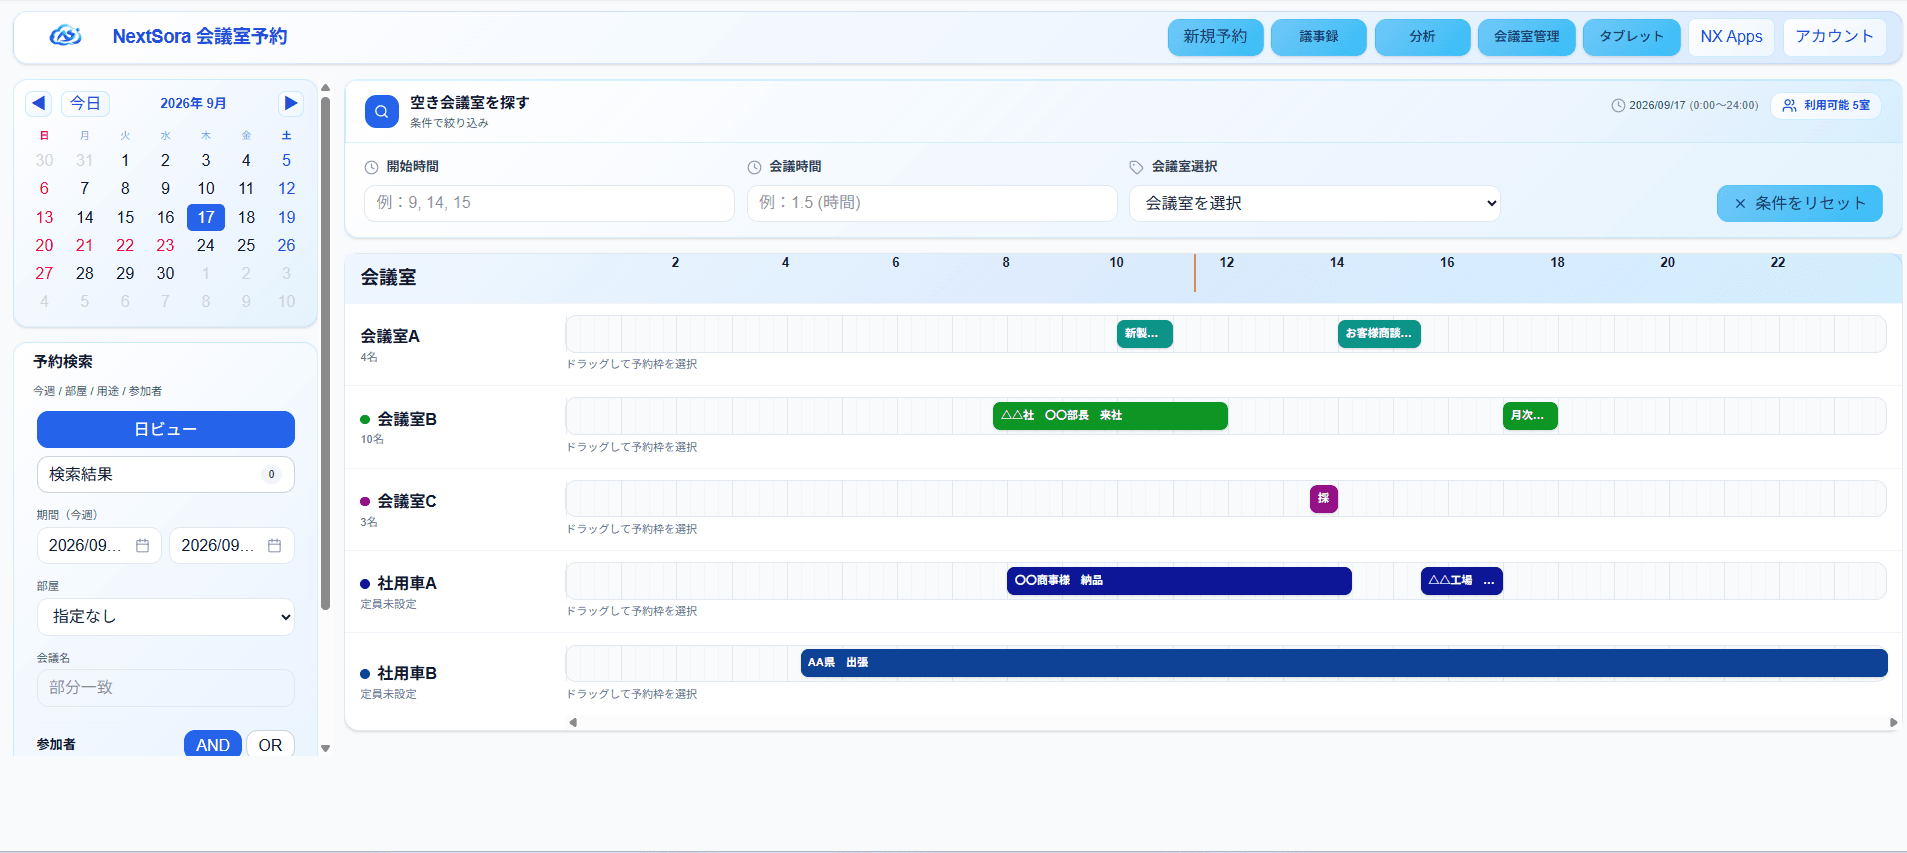Open the 新製 booking in 会議室A
The height and width of the screenshot is (853, 1907).
click(x=1145, y=334)
